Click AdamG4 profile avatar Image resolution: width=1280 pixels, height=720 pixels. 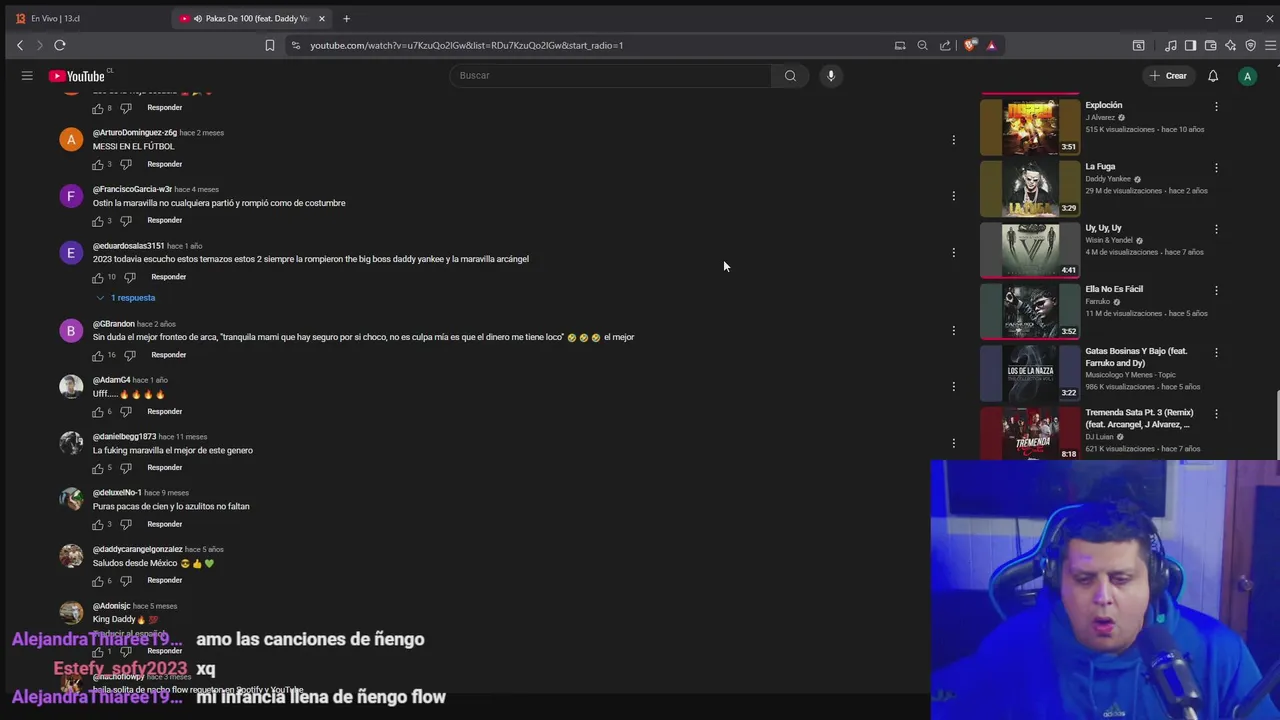point(71,387)
